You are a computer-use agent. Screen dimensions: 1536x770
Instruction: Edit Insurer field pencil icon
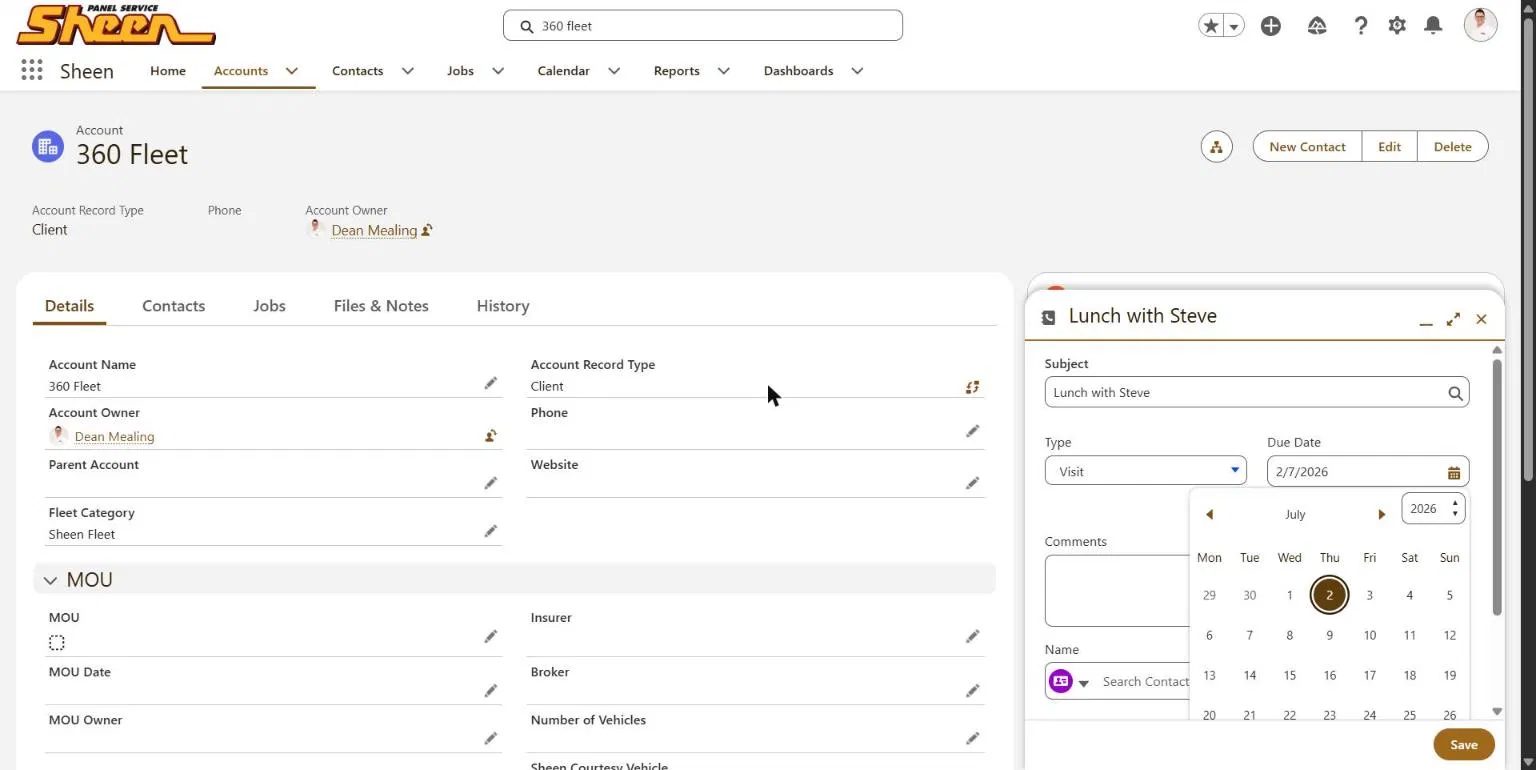tap(972, 636)
